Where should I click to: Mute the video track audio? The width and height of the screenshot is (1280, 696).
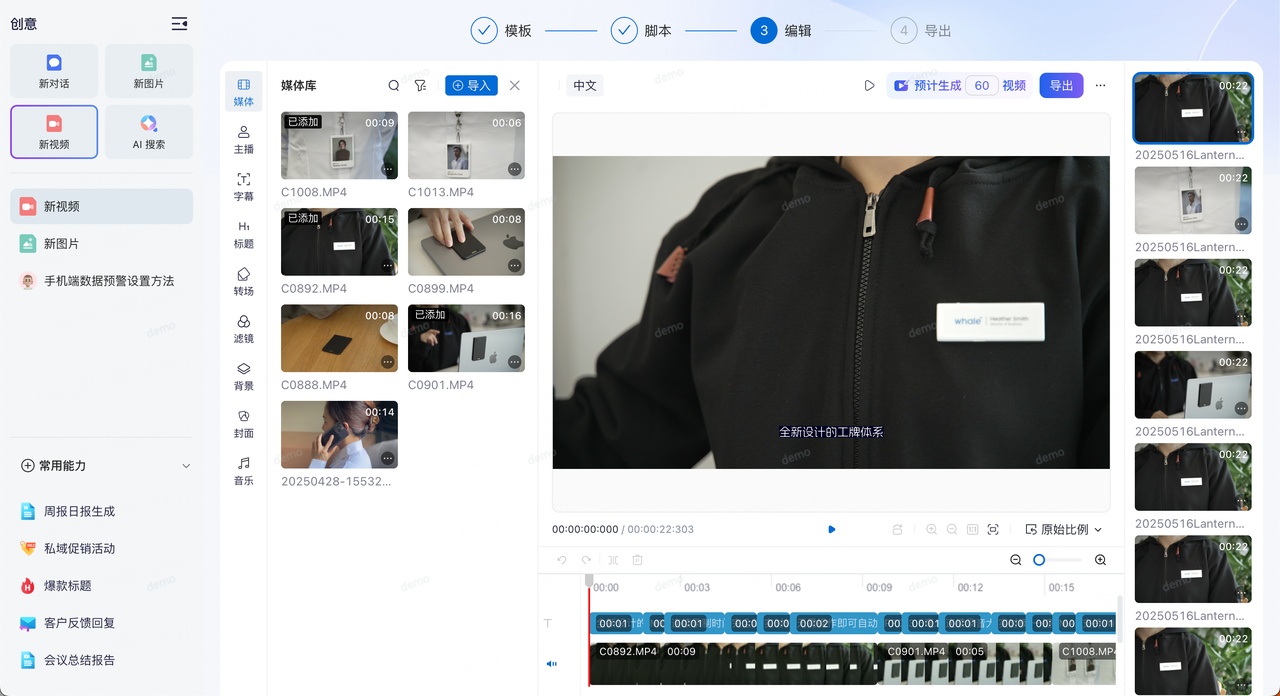(x=551, y=663)
